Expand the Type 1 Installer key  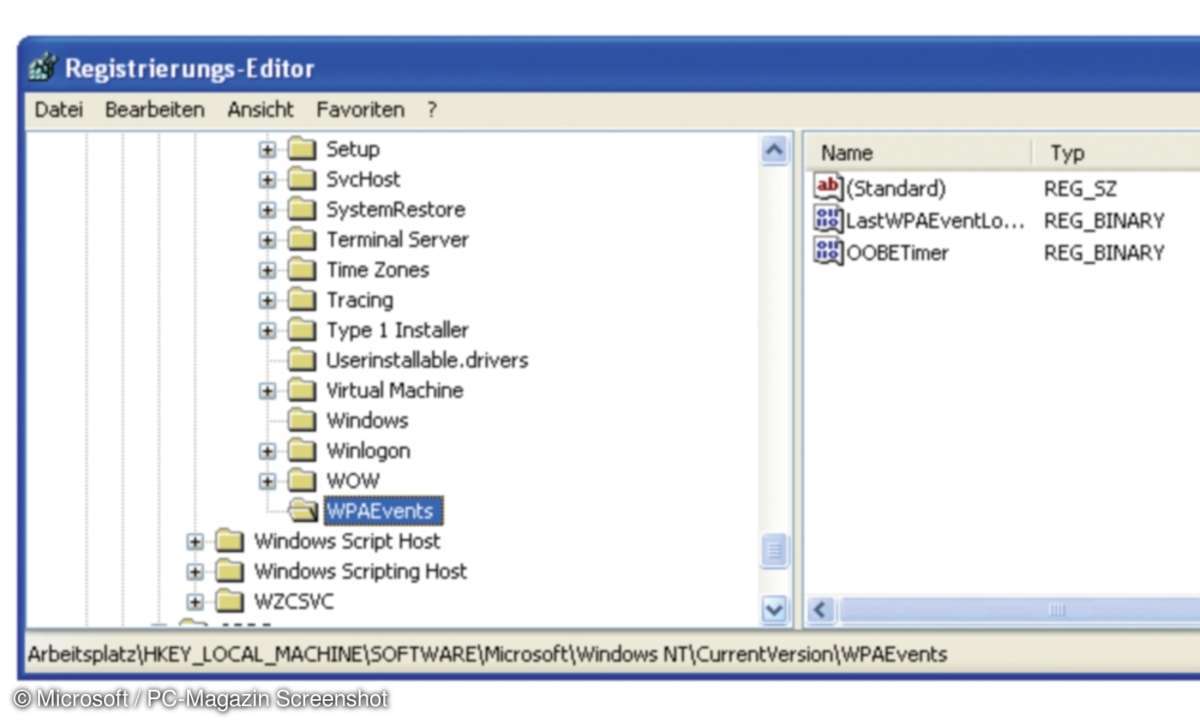[267, 330]
